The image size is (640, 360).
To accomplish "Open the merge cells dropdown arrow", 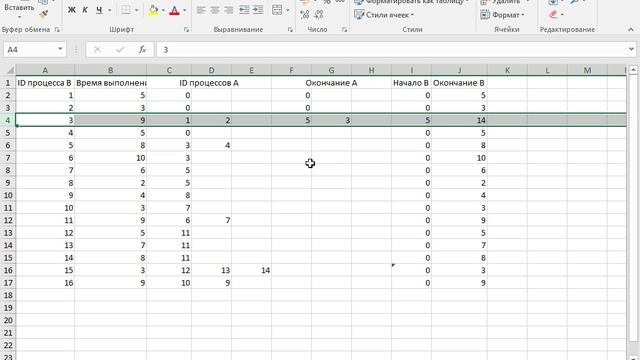I will [288, 10].
